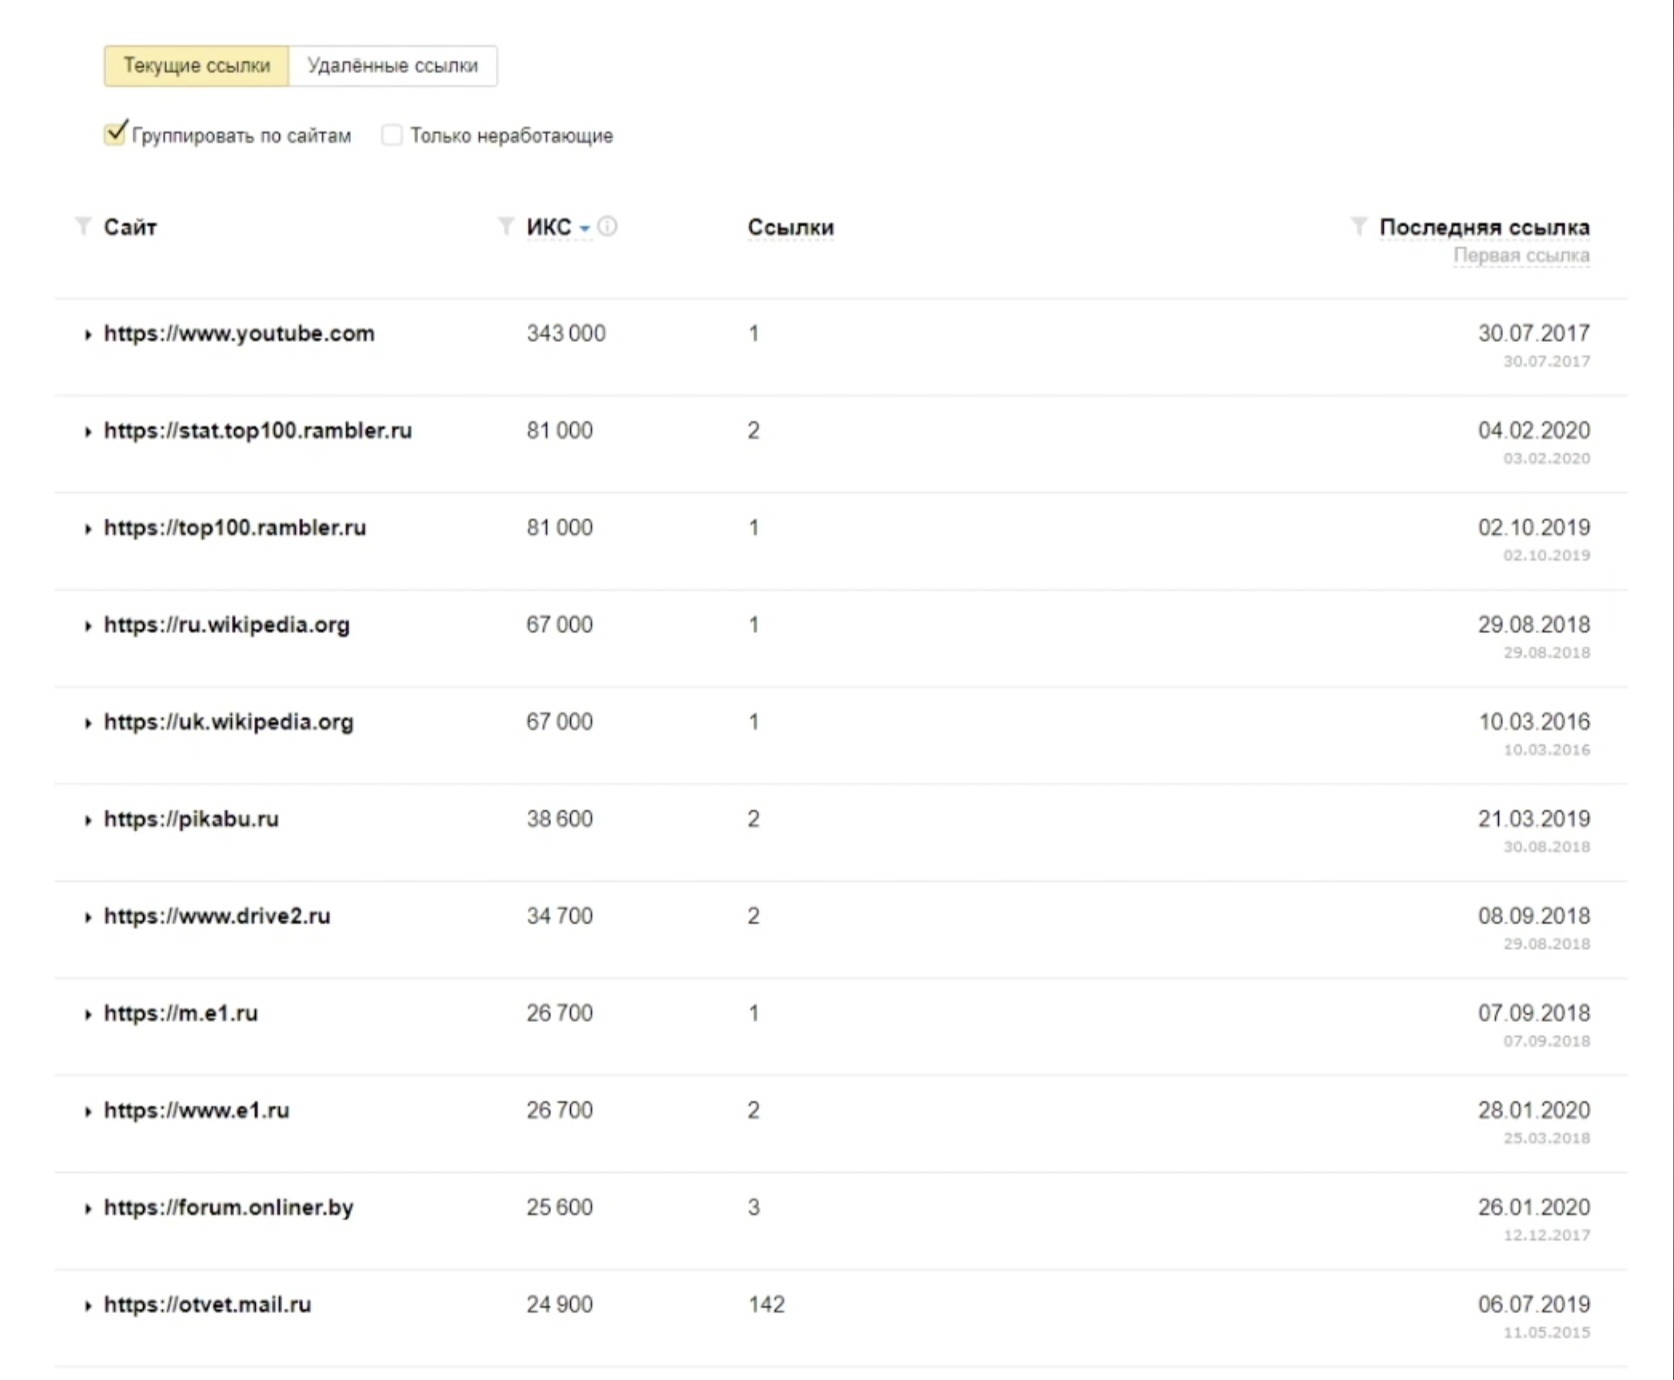The image size is (1674, 1380).
Task: Click the Последняя ссылка column header
Action: point(1484,228)
